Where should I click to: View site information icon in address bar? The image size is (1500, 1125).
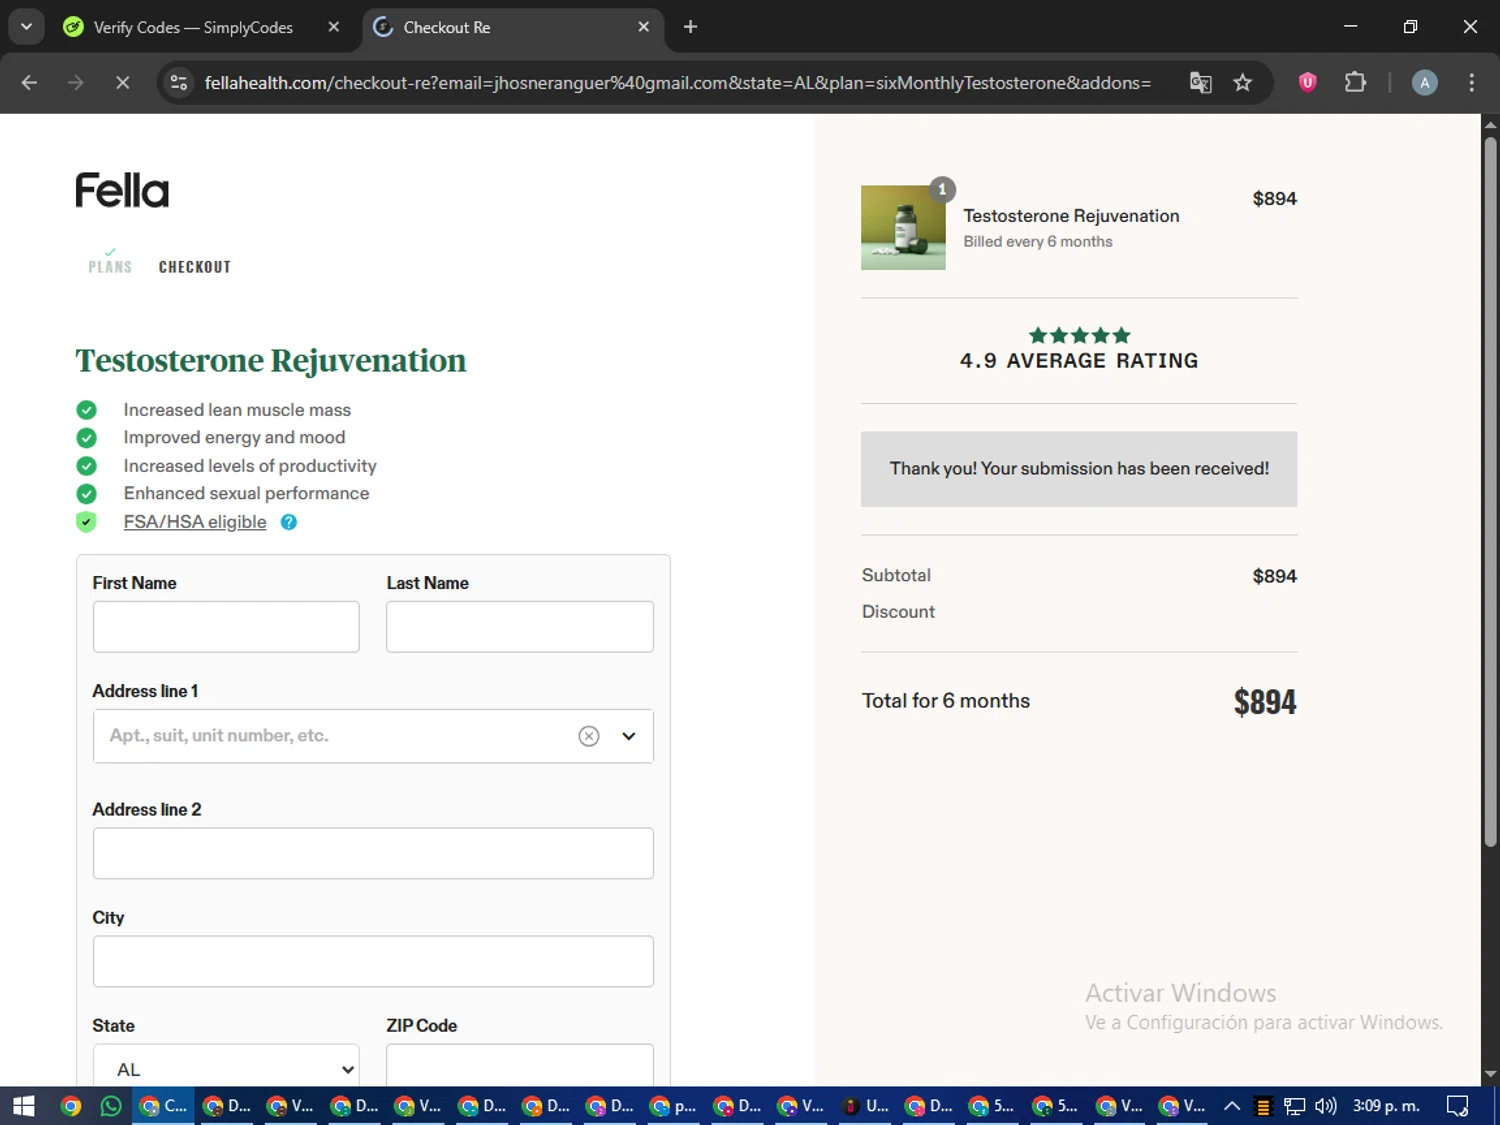[x=179, y=83]
